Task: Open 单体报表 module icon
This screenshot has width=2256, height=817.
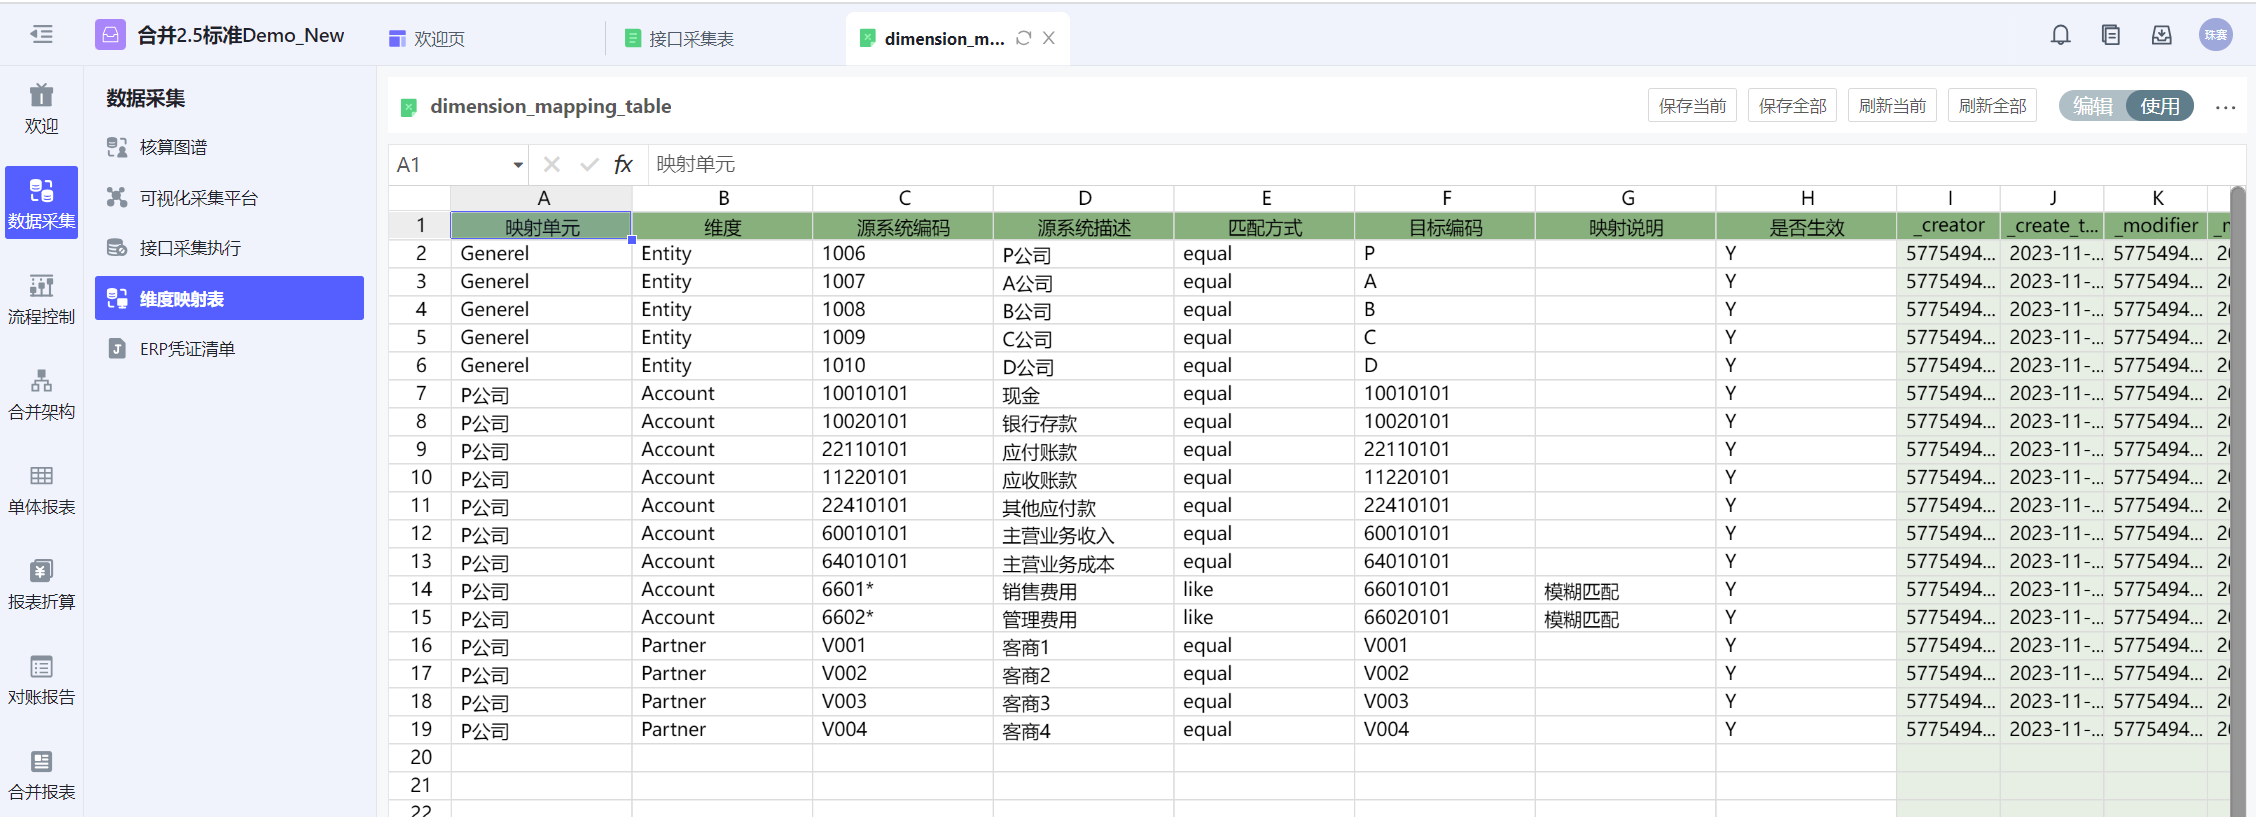Action: tap(41, 489)
